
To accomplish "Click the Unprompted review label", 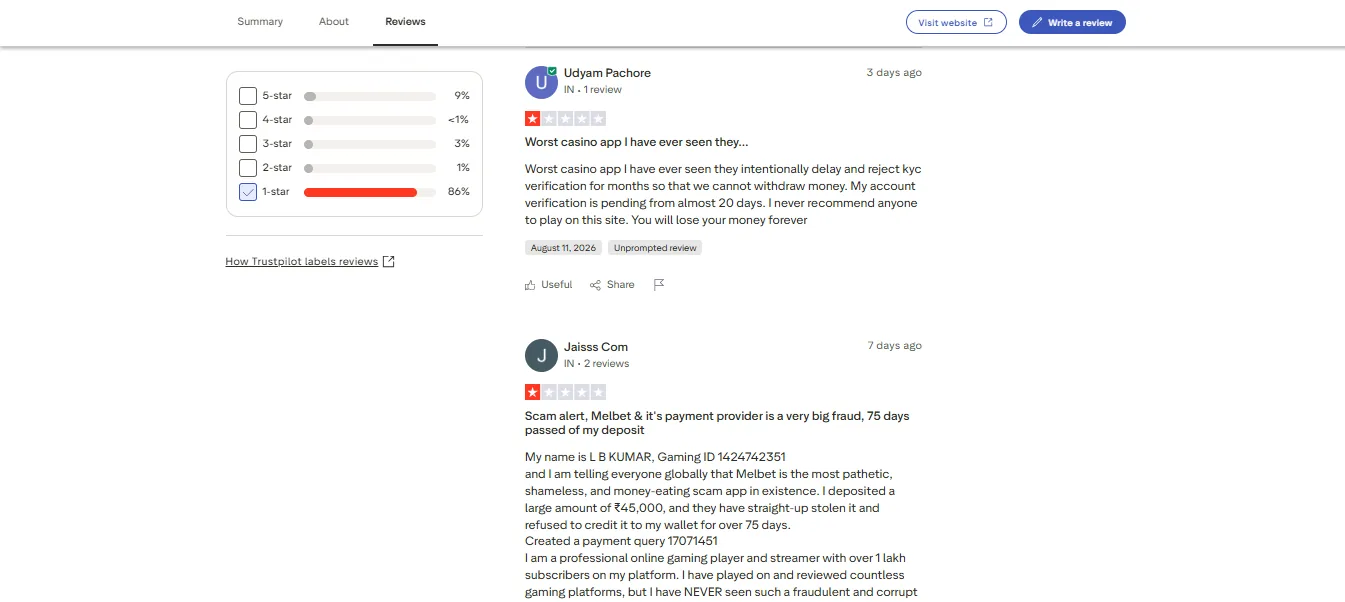I will (x=655, y=248).
